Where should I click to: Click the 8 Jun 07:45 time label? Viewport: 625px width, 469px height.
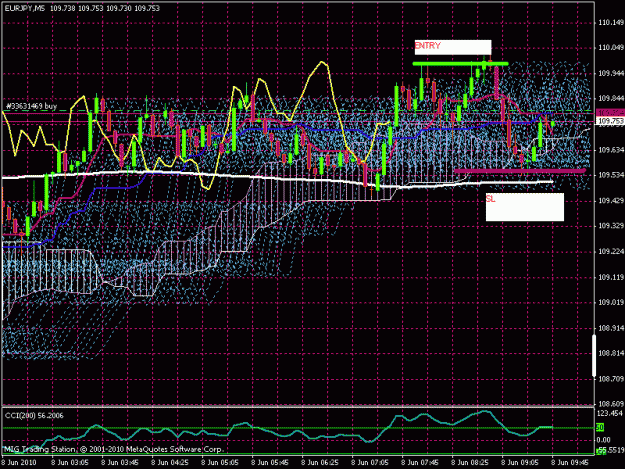point(420,463)
